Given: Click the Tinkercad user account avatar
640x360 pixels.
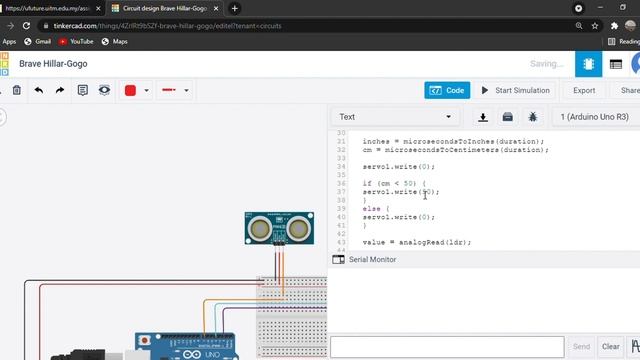Looking at the screenshot, I should (x=636, y=64).
